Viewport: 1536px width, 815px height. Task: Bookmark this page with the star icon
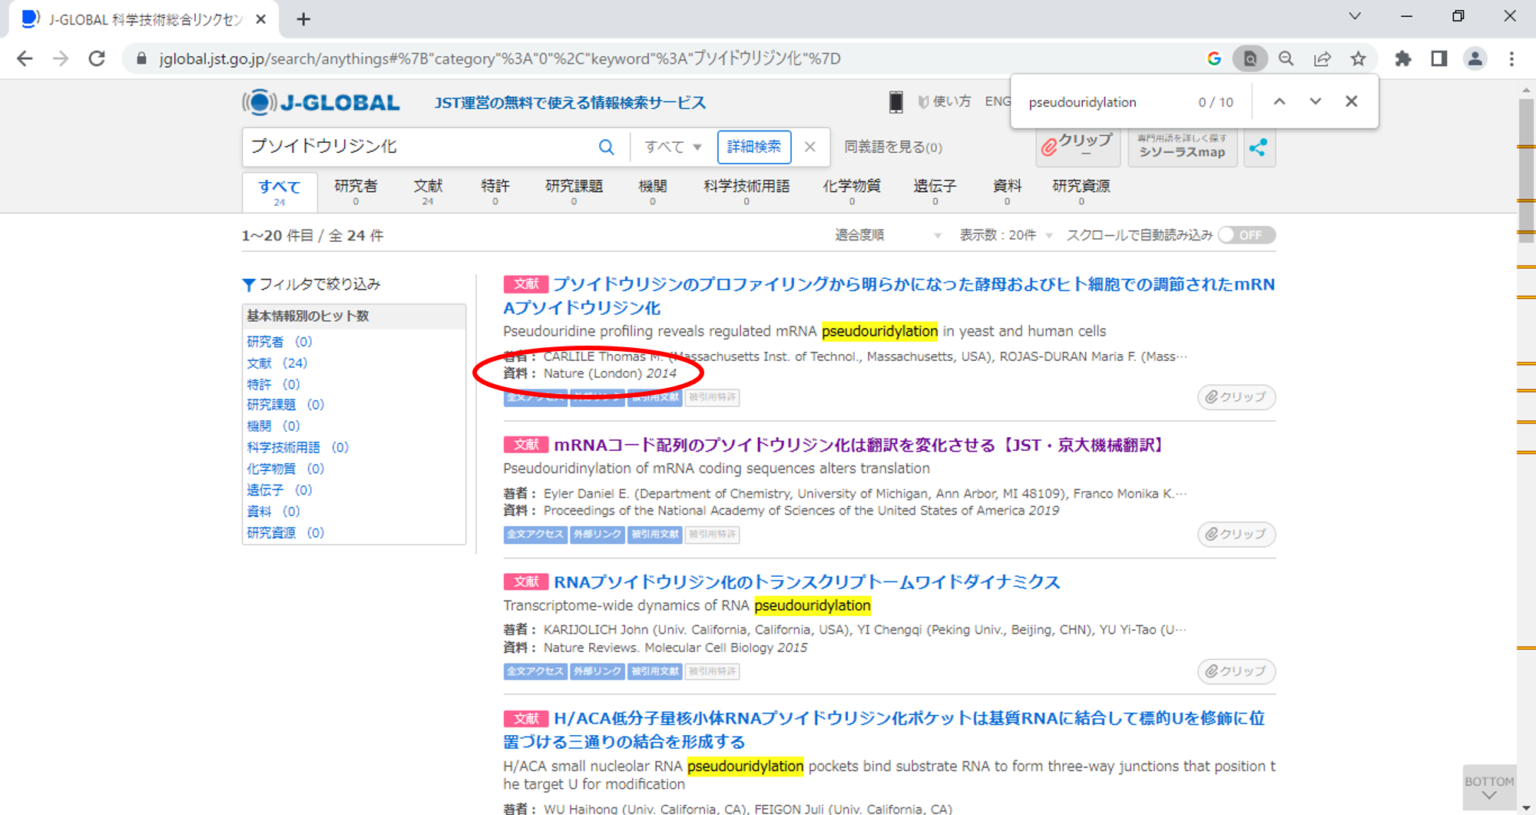[1358, 58]
